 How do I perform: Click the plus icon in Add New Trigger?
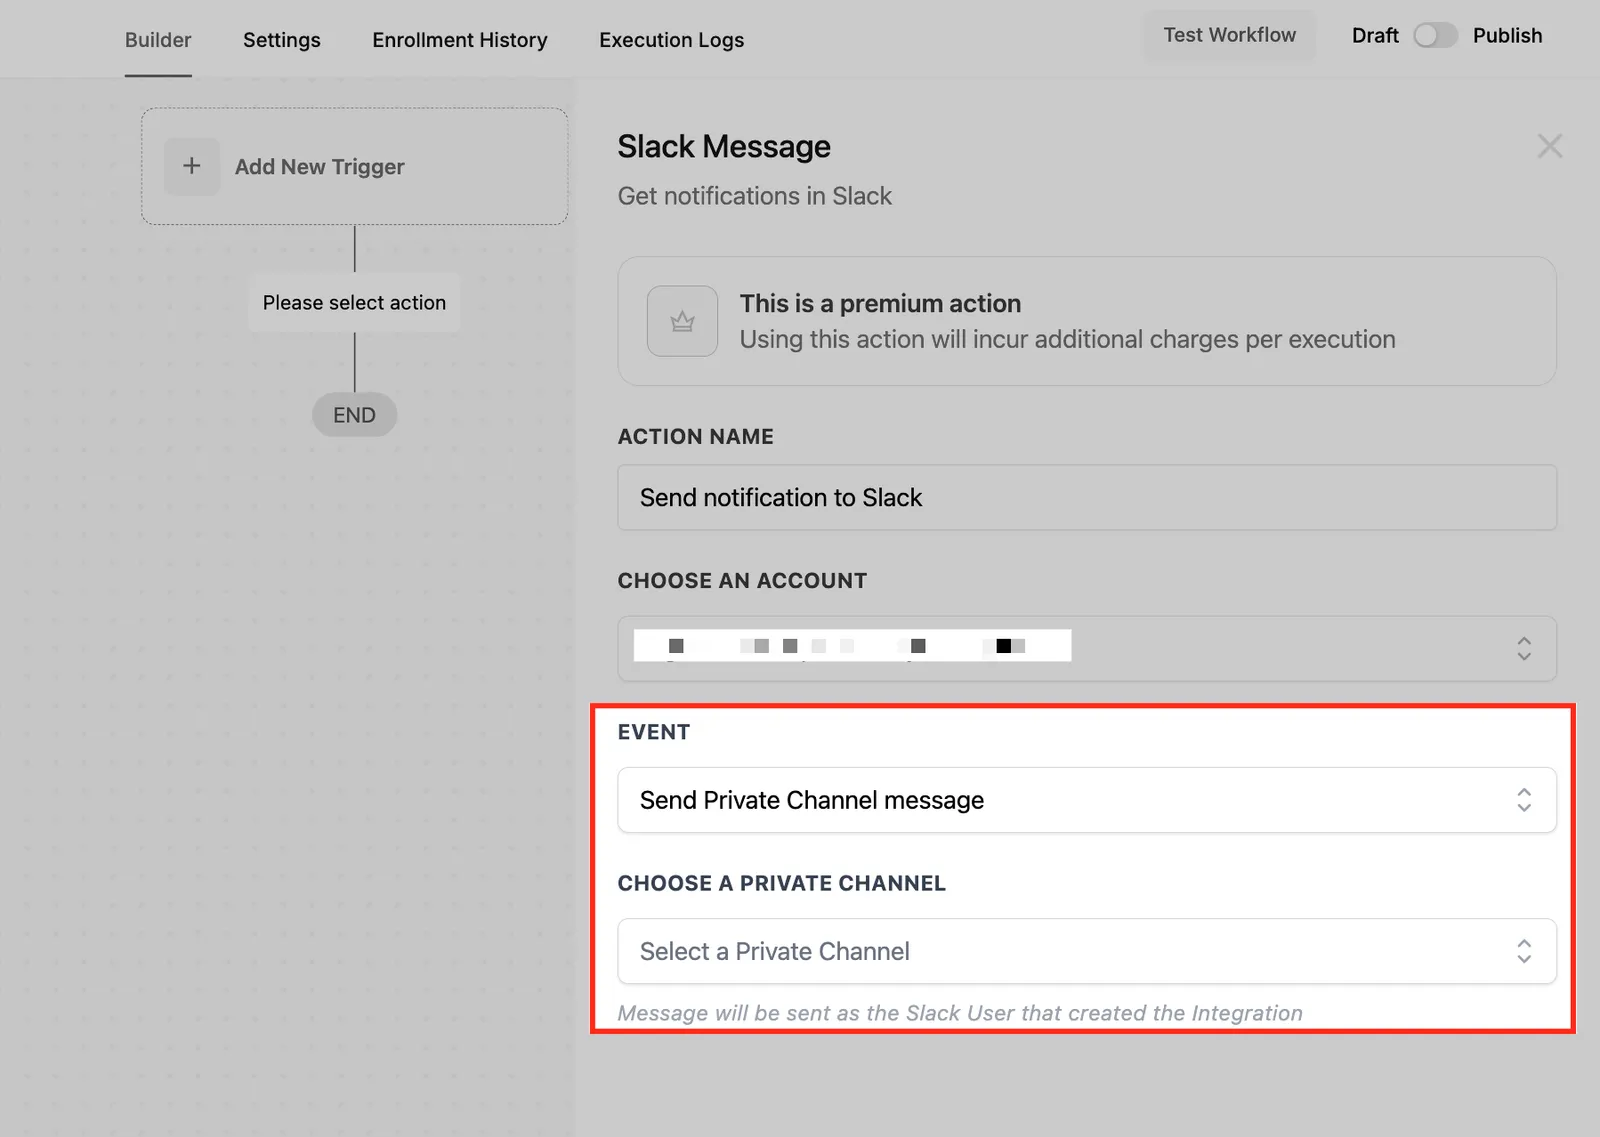coord(192,166)
